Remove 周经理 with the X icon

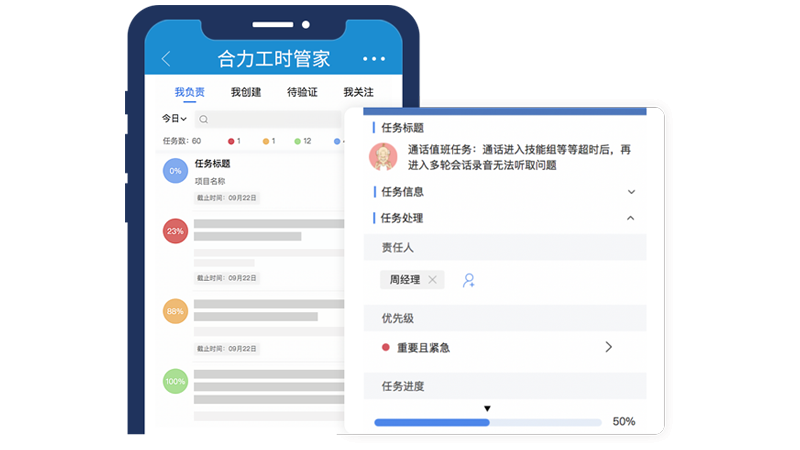433,280
